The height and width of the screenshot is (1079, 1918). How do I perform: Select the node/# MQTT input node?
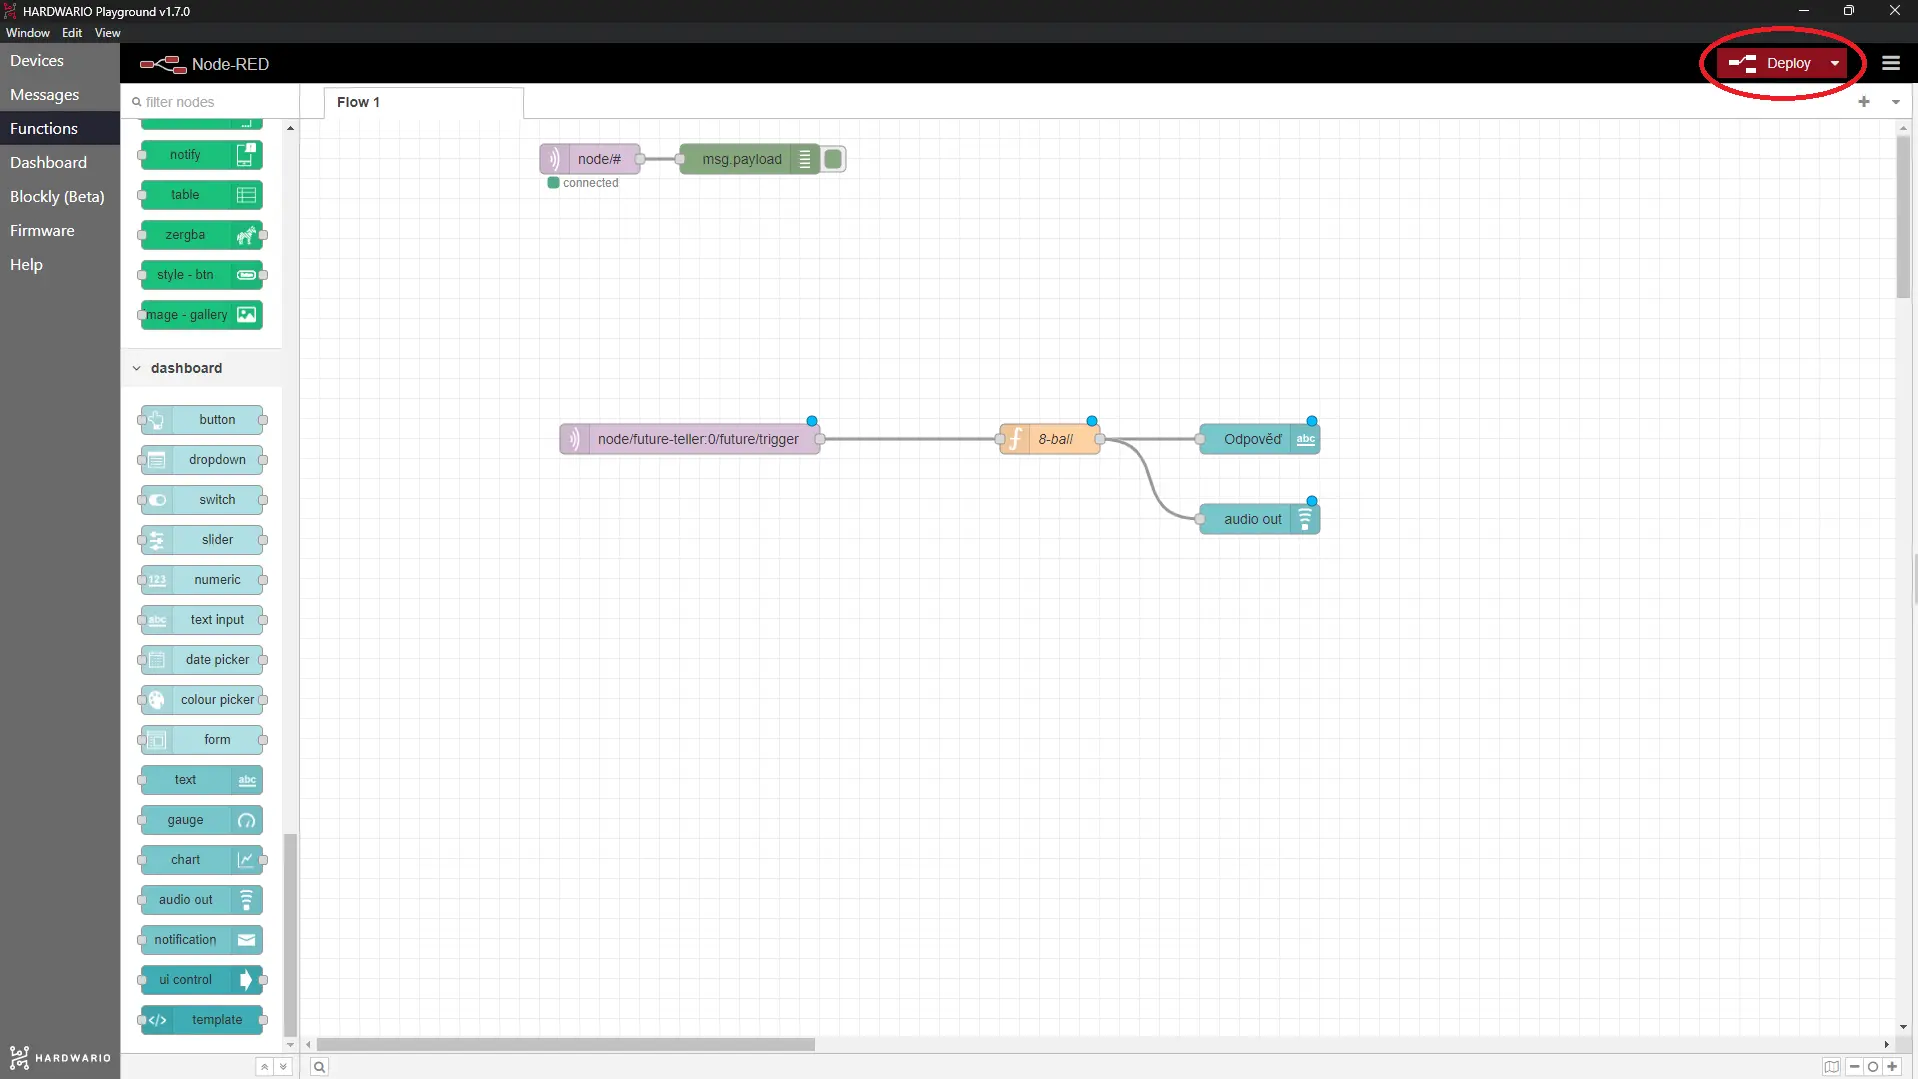pyautogui.click(x=589, y=159)
